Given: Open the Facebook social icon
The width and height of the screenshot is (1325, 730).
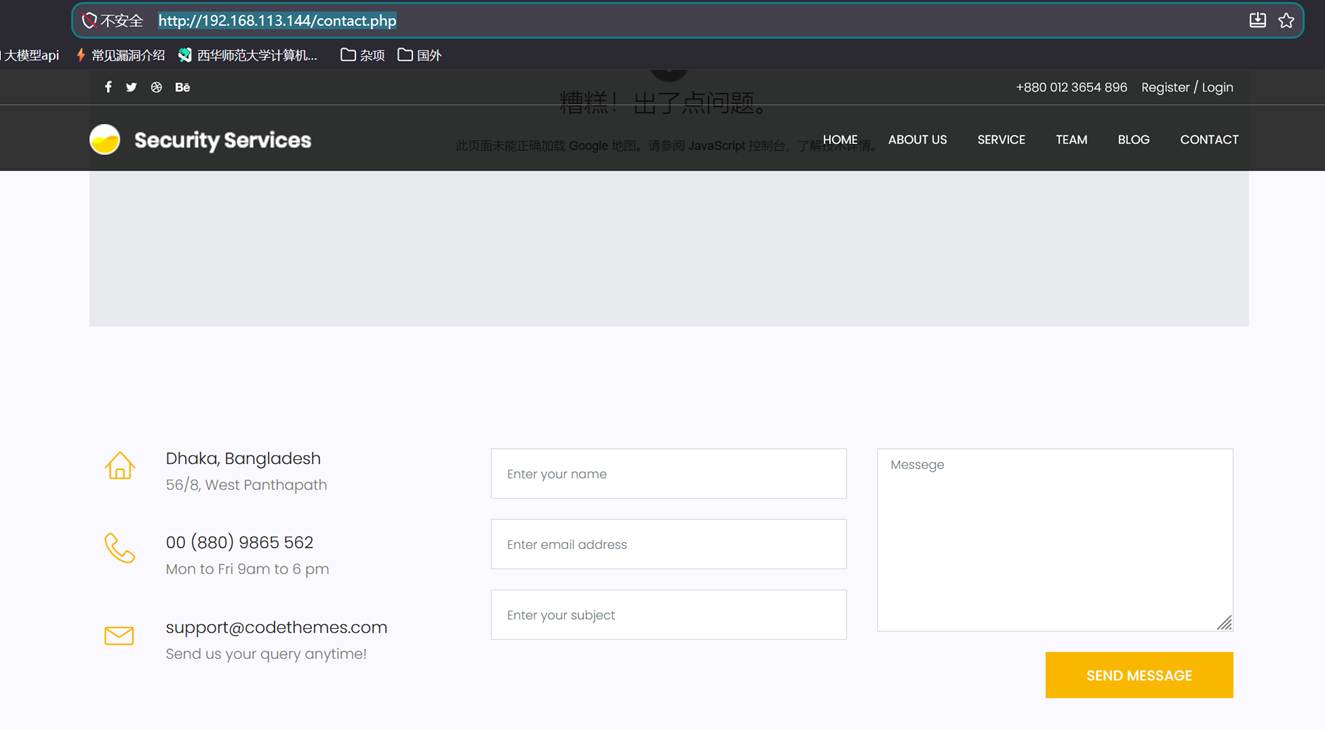Looking at the screenshot, I should tap(108, 87).
